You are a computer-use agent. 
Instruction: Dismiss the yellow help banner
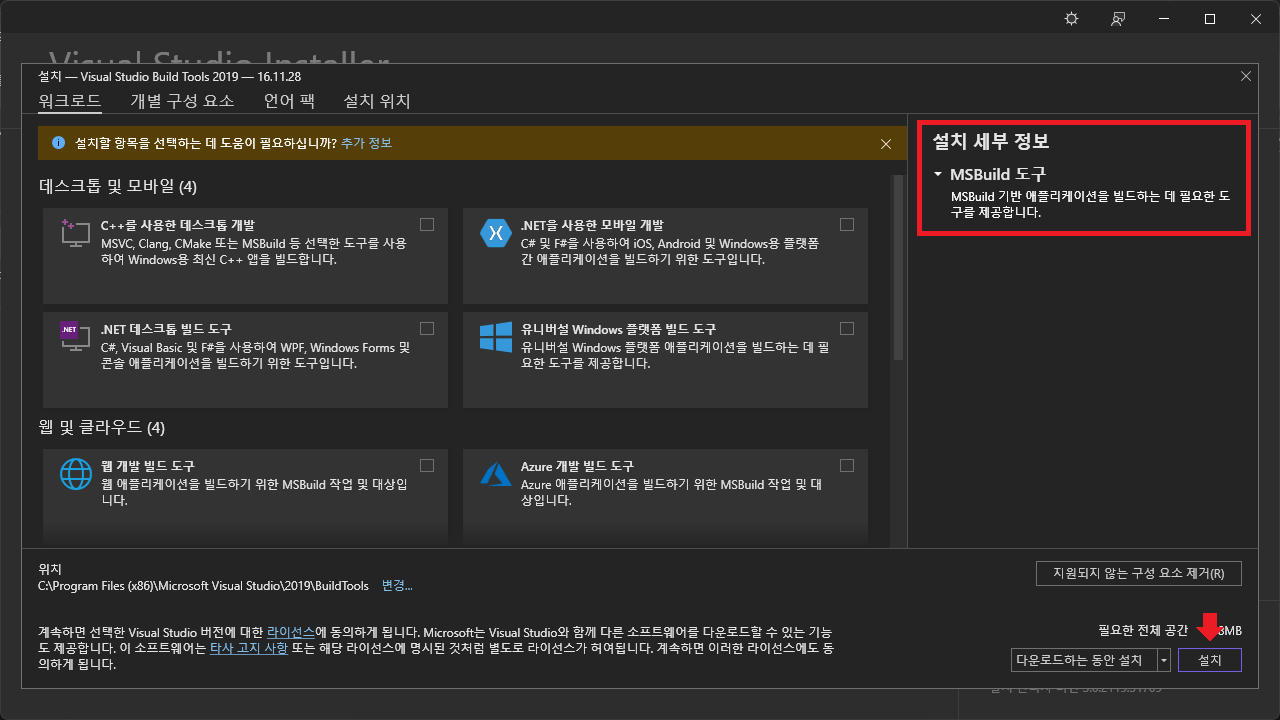(886, 144)
